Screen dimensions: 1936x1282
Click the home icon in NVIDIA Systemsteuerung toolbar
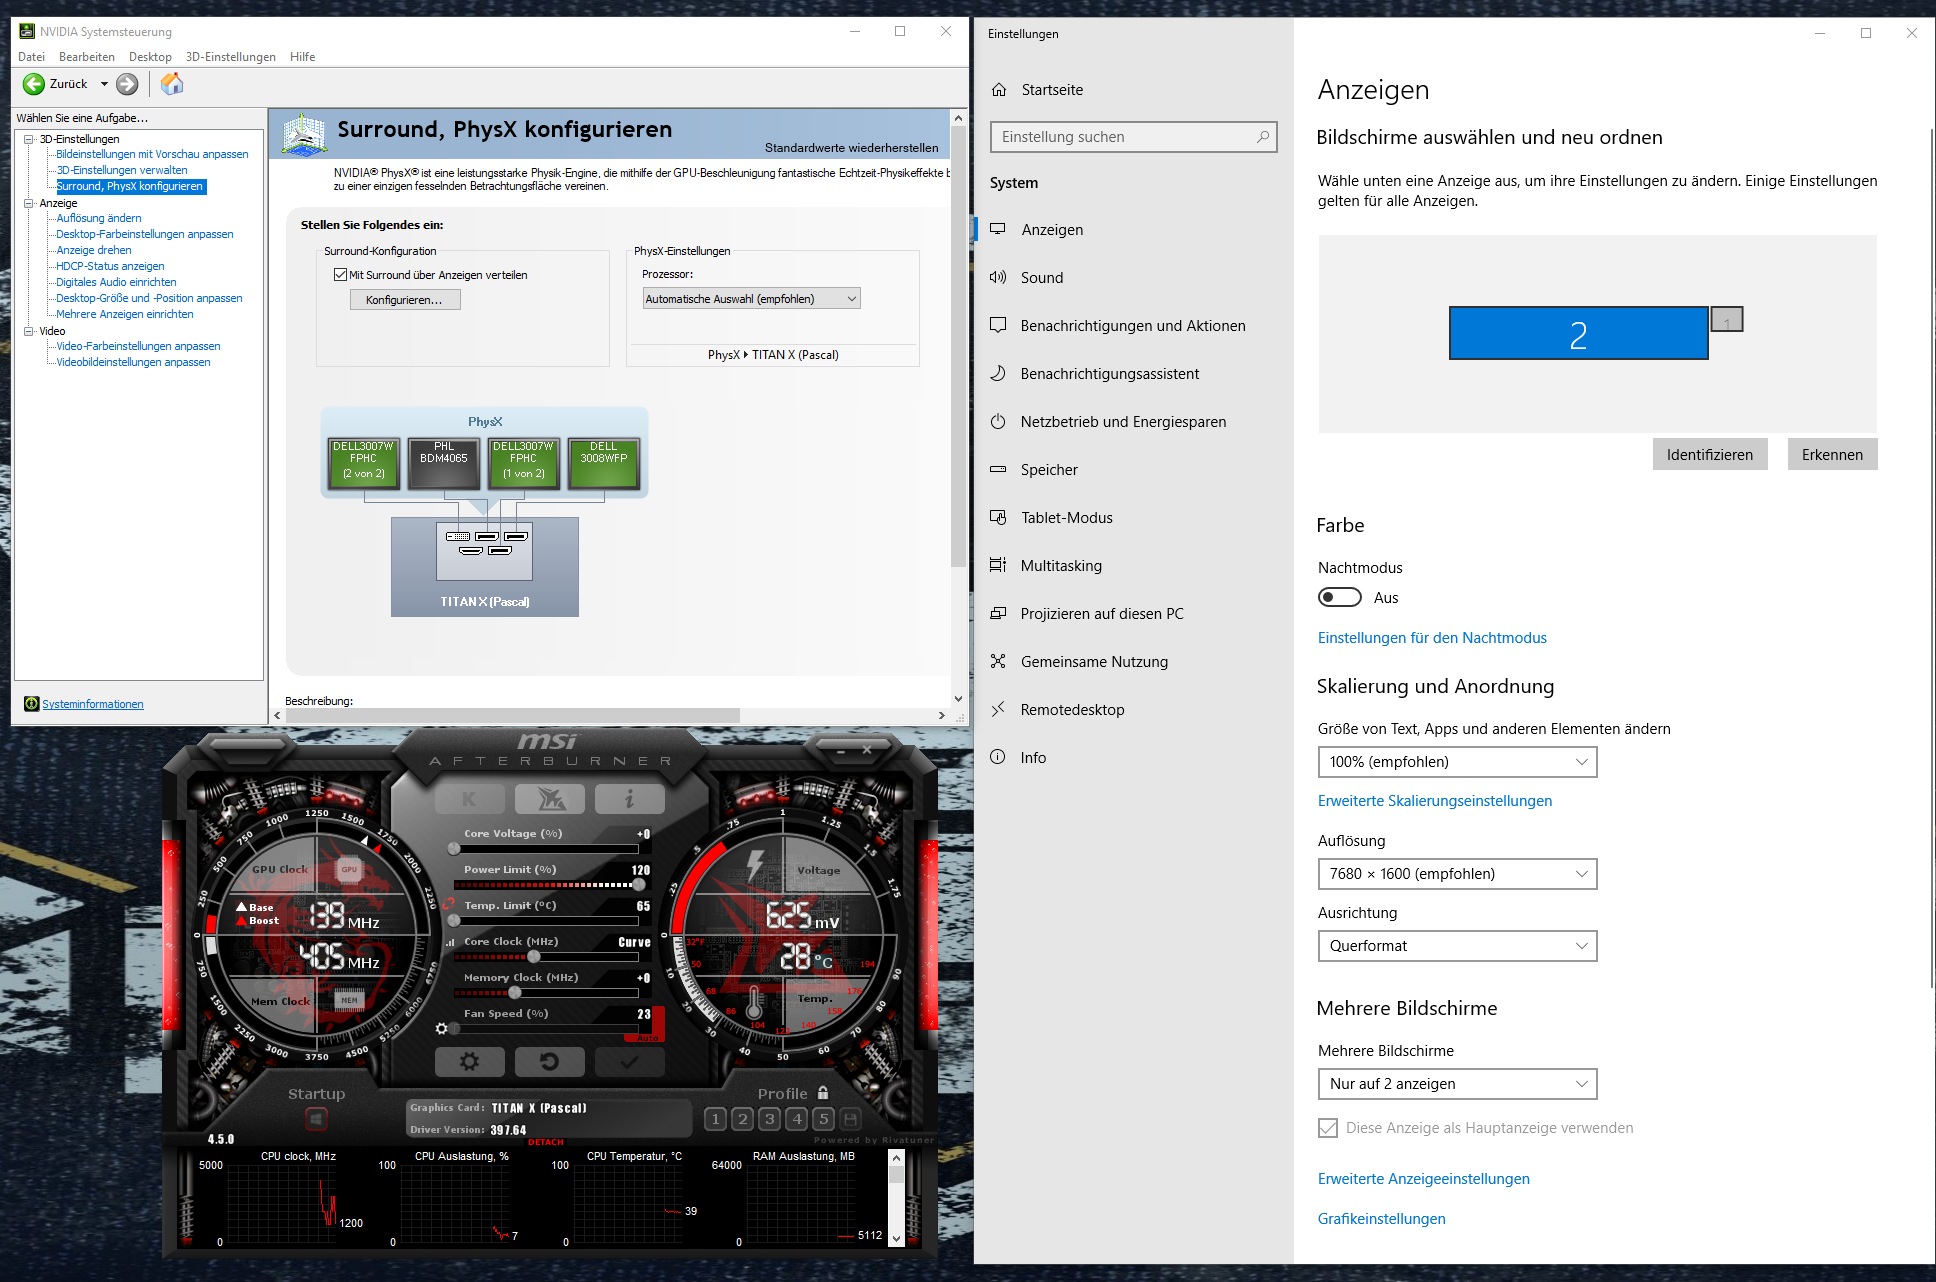[x=171, y=85]
